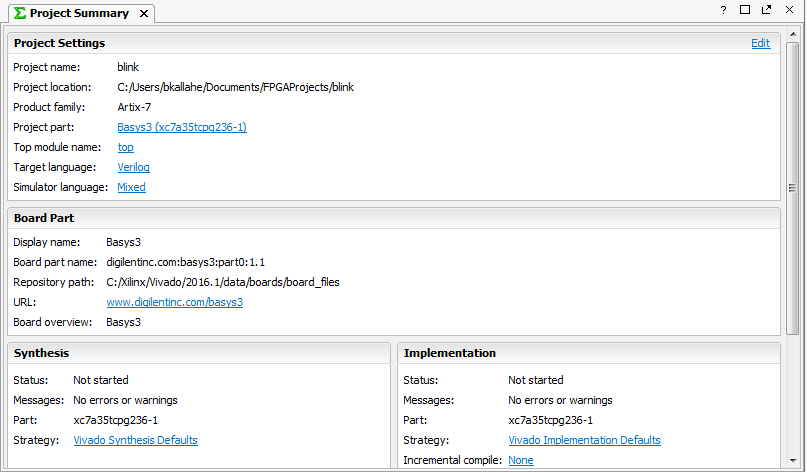
Task: Close the Project Summary tab
Action: pyautogui.click(x=144, y=13)
